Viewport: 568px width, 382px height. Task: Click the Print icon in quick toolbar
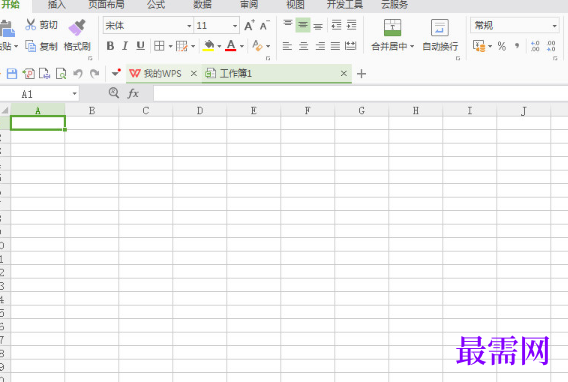pos(45,74)
